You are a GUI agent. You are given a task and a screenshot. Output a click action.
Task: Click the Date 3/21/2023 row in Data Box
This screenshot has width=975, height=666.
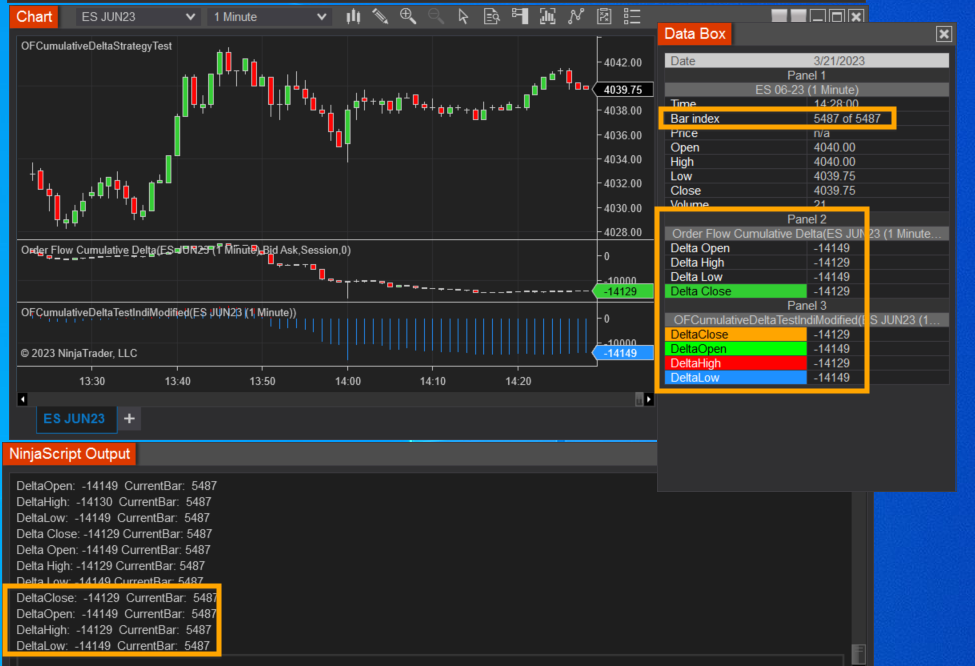click(x=807, y=61)
